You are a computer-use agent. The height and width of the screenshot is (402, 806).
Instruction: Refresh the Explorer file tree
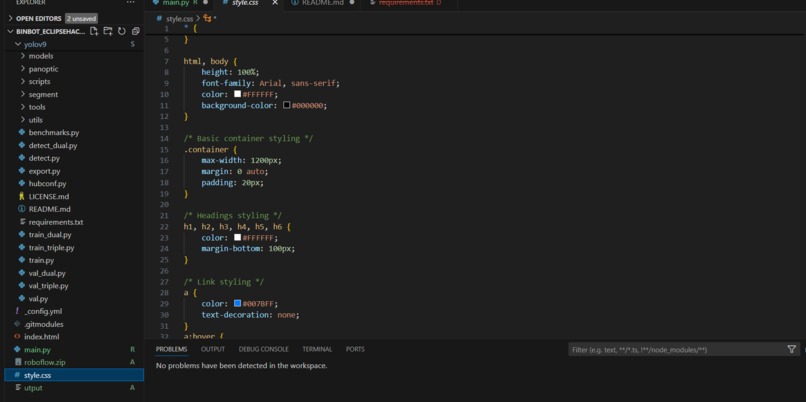coord(122,31)
